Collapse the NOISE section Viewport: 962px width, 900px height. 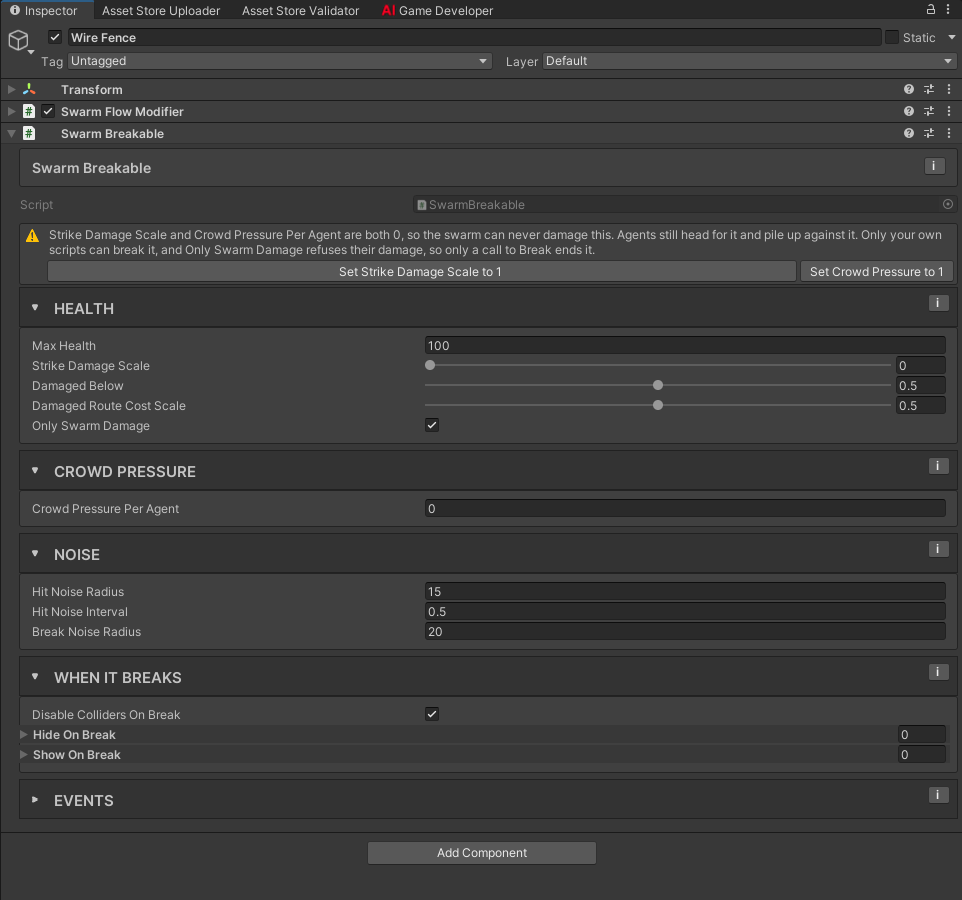pyautogui.click(x=35, y=554)
